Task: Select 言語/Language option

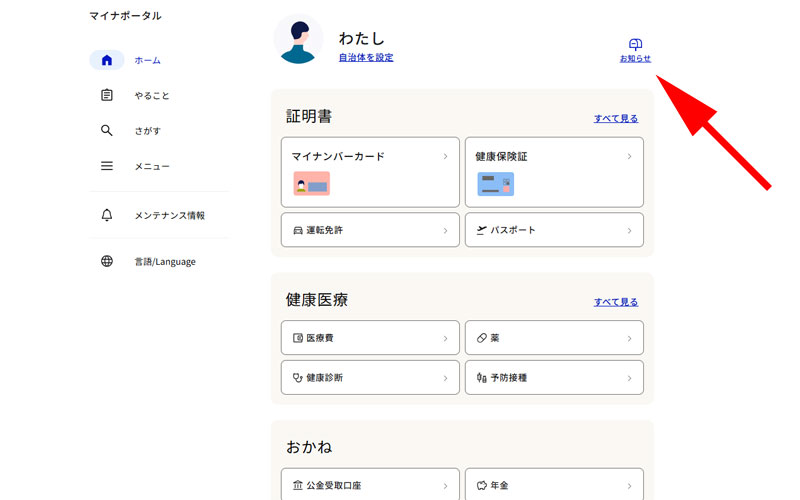Action: click(165, 262)
